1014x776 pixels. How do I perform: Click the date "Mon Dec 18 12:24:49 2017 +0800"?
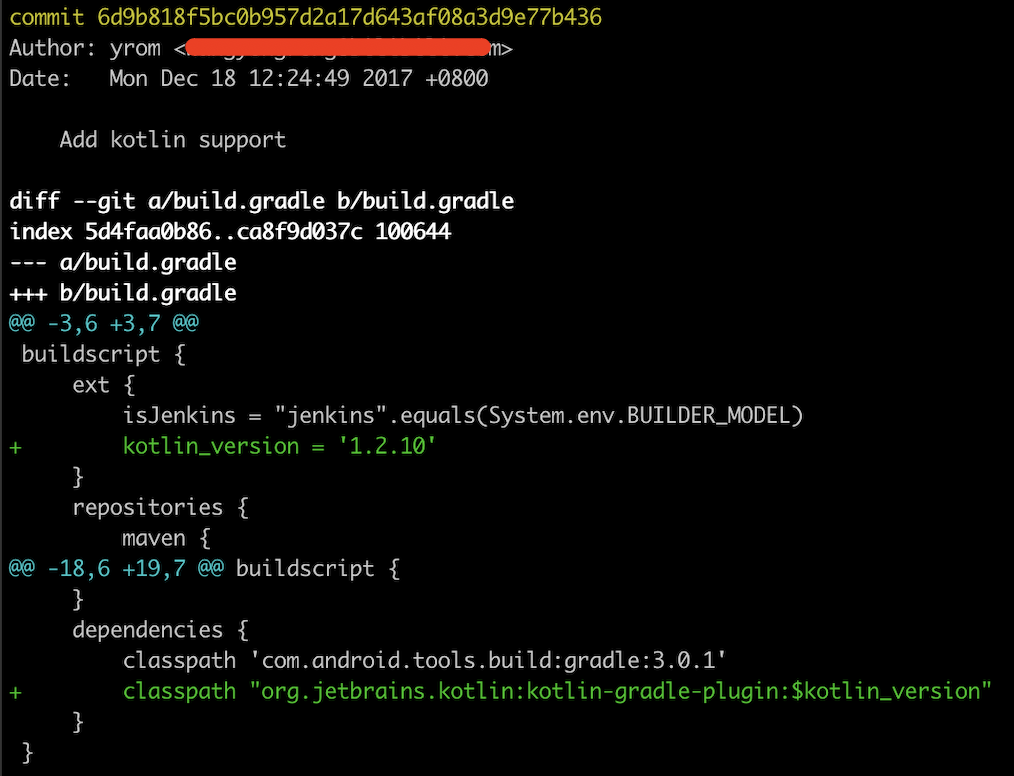[299, 79]
